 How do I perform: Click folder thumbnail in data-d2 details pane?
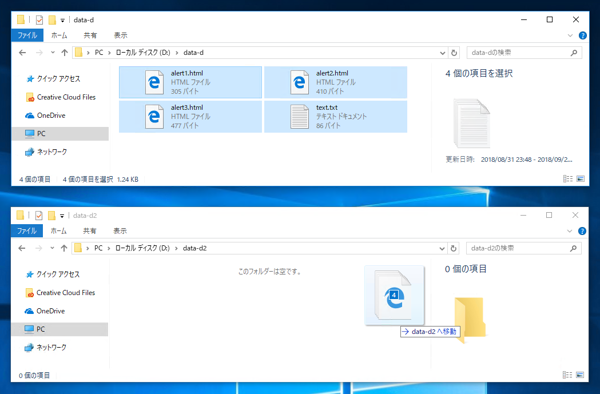[x=470, y=320]
